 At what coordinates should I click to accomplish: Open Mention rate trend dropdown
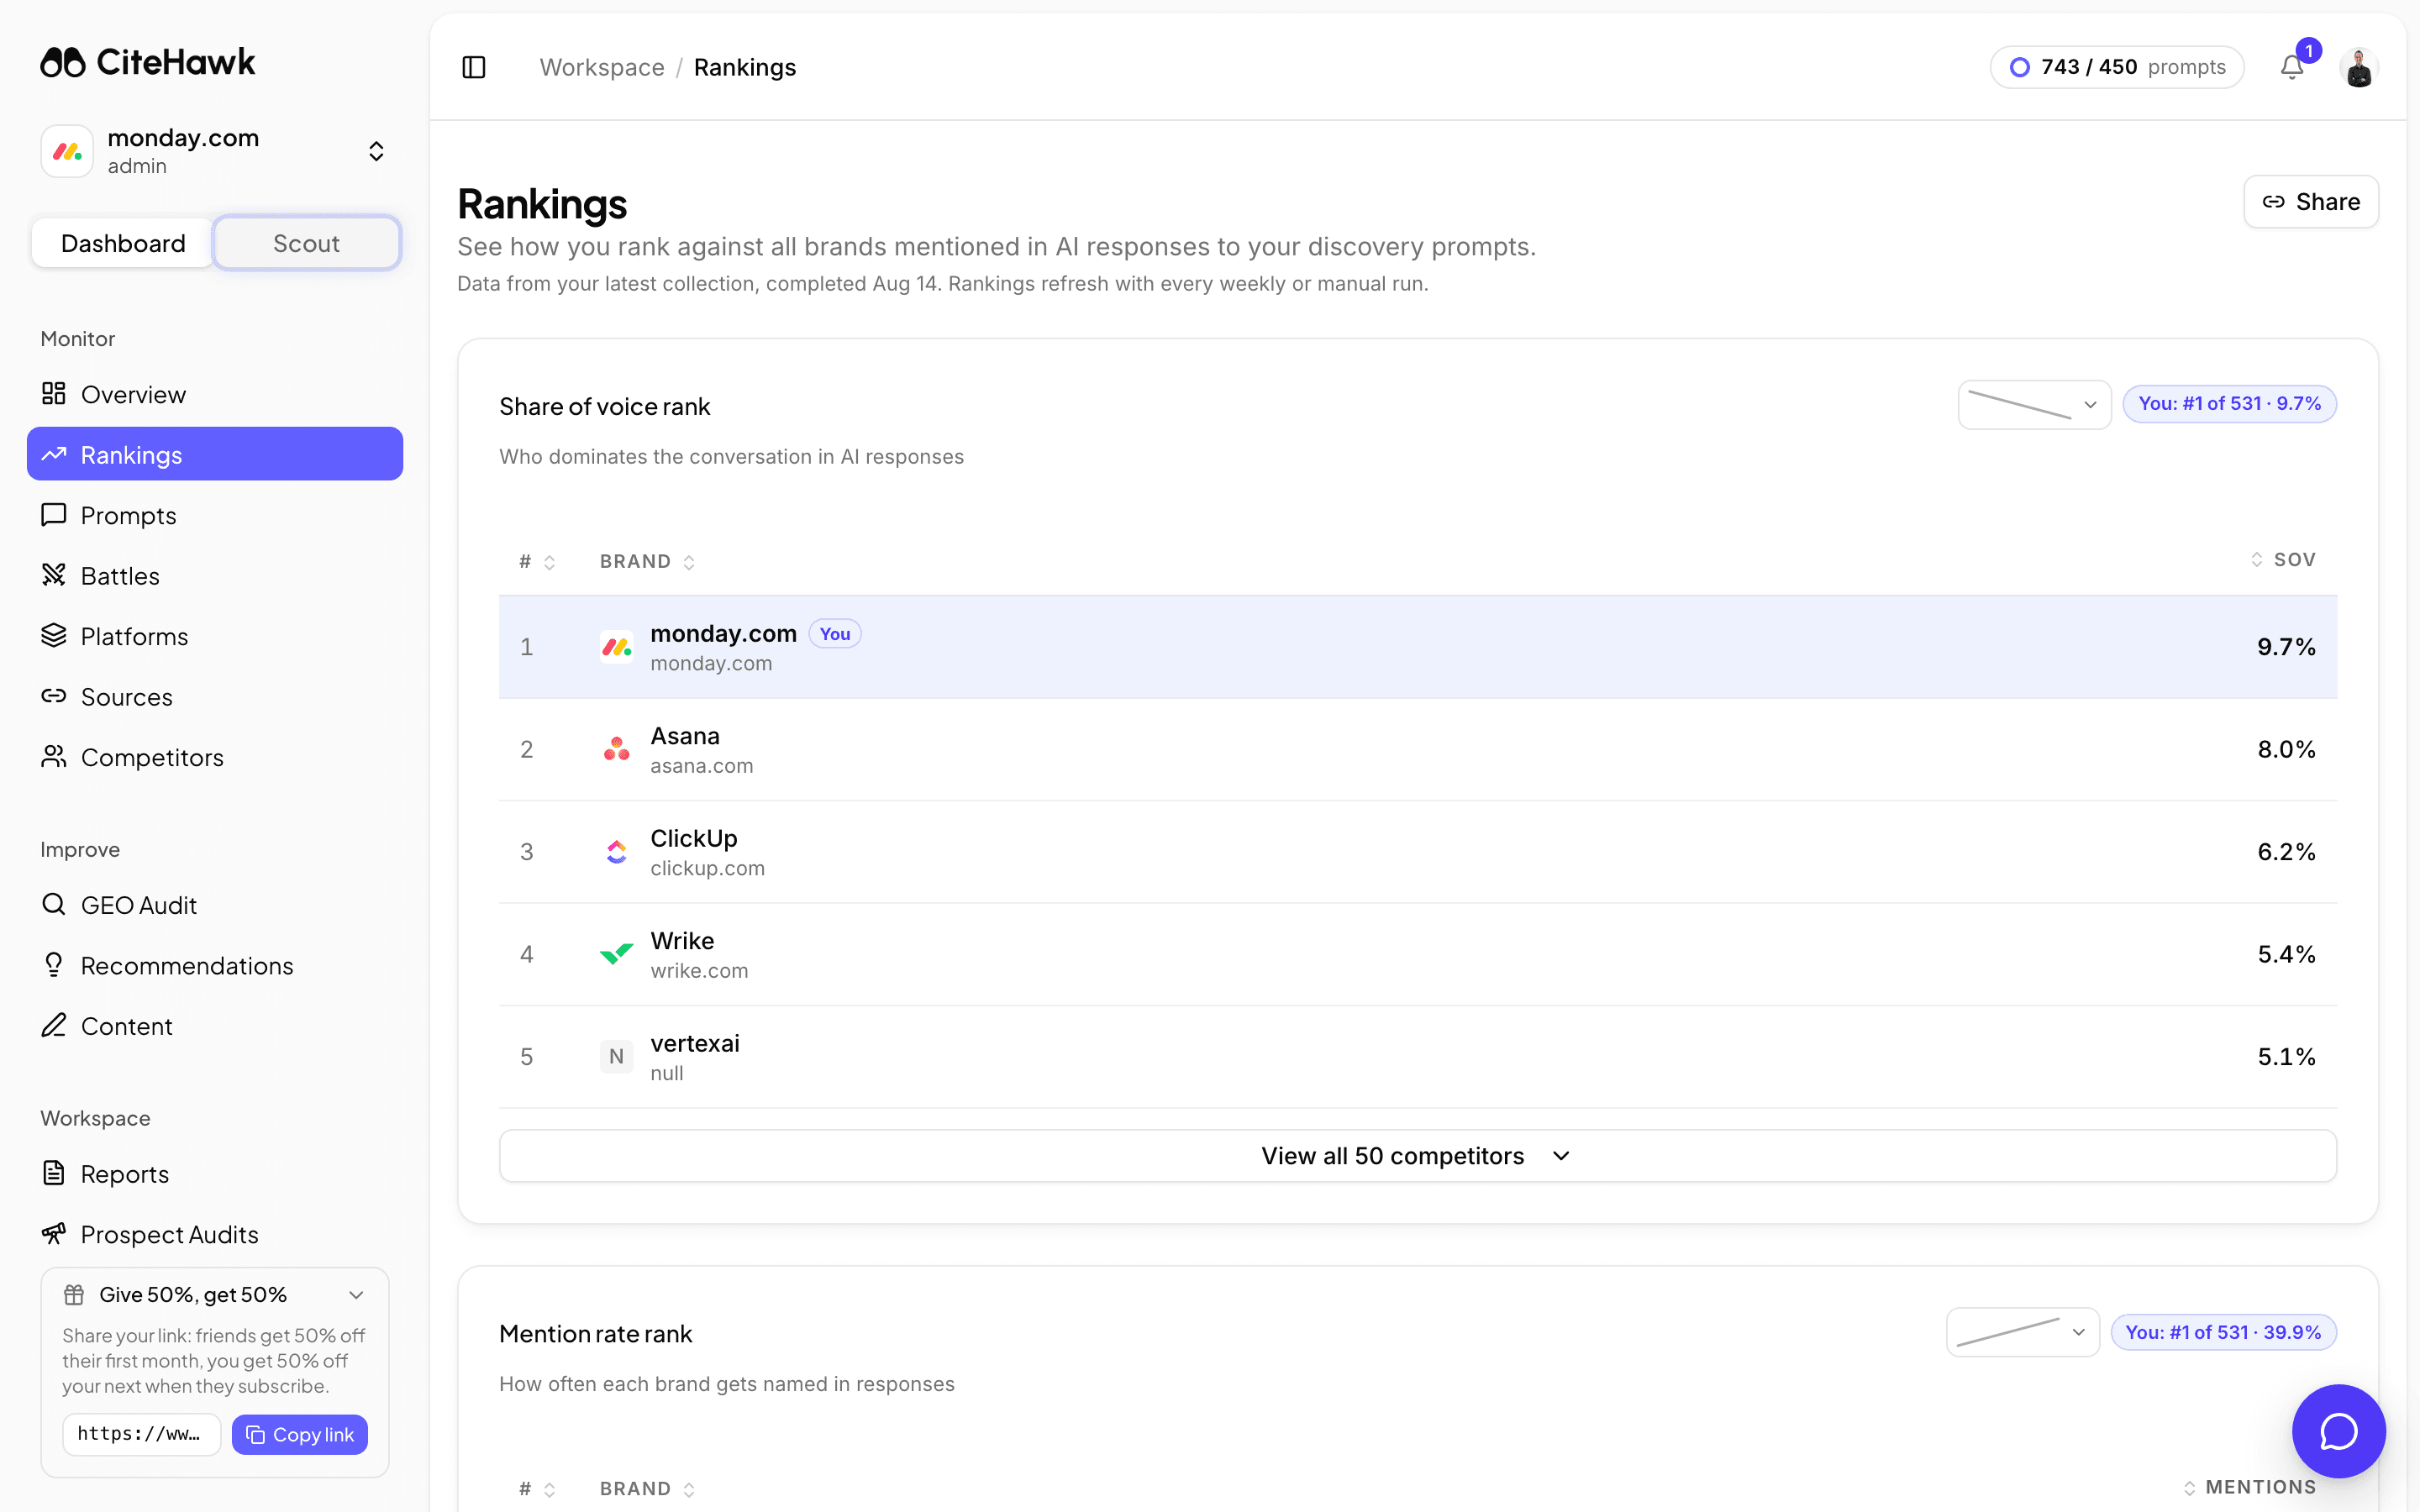tap(2022, 1332)
